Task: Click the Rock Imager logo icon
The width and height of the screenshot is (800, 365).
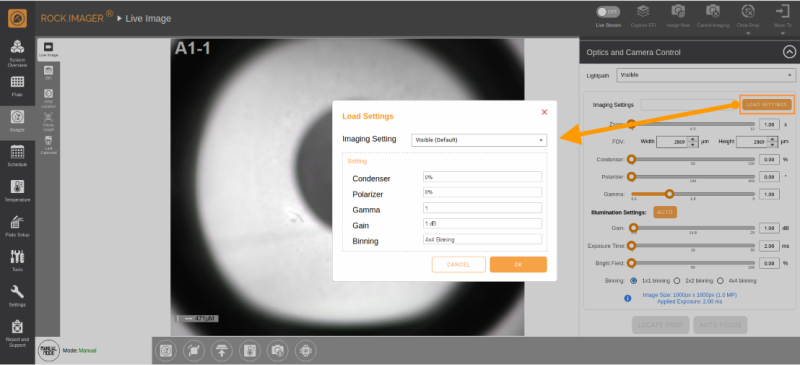Action: point(17,18)
